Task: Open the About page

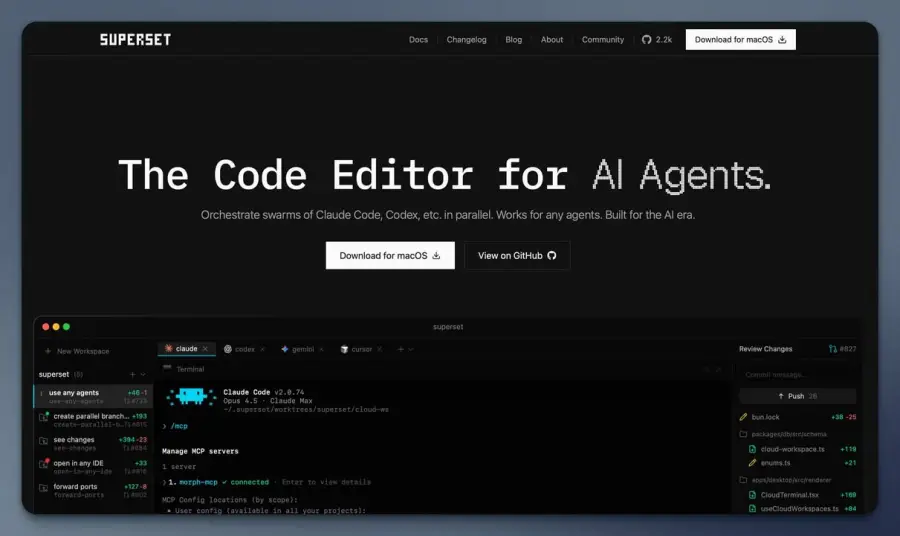Action: [x=552, y=40]
